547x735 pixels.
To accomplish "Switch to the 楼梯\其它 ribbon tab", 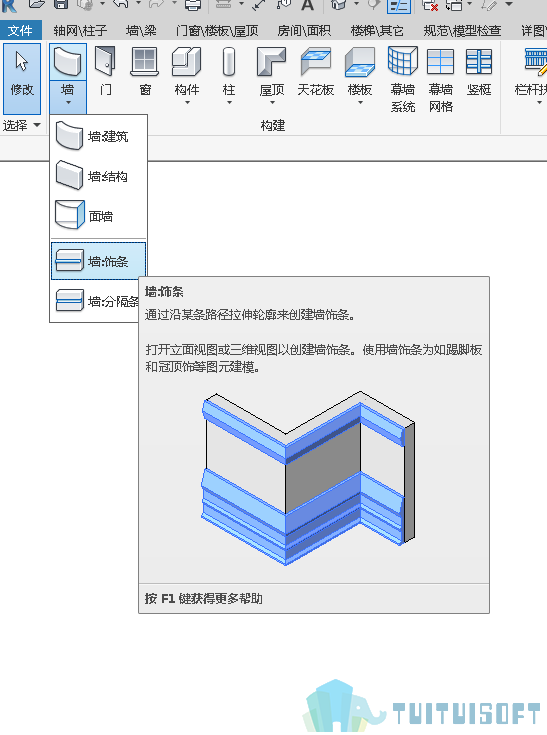I will tap(377, 30).
